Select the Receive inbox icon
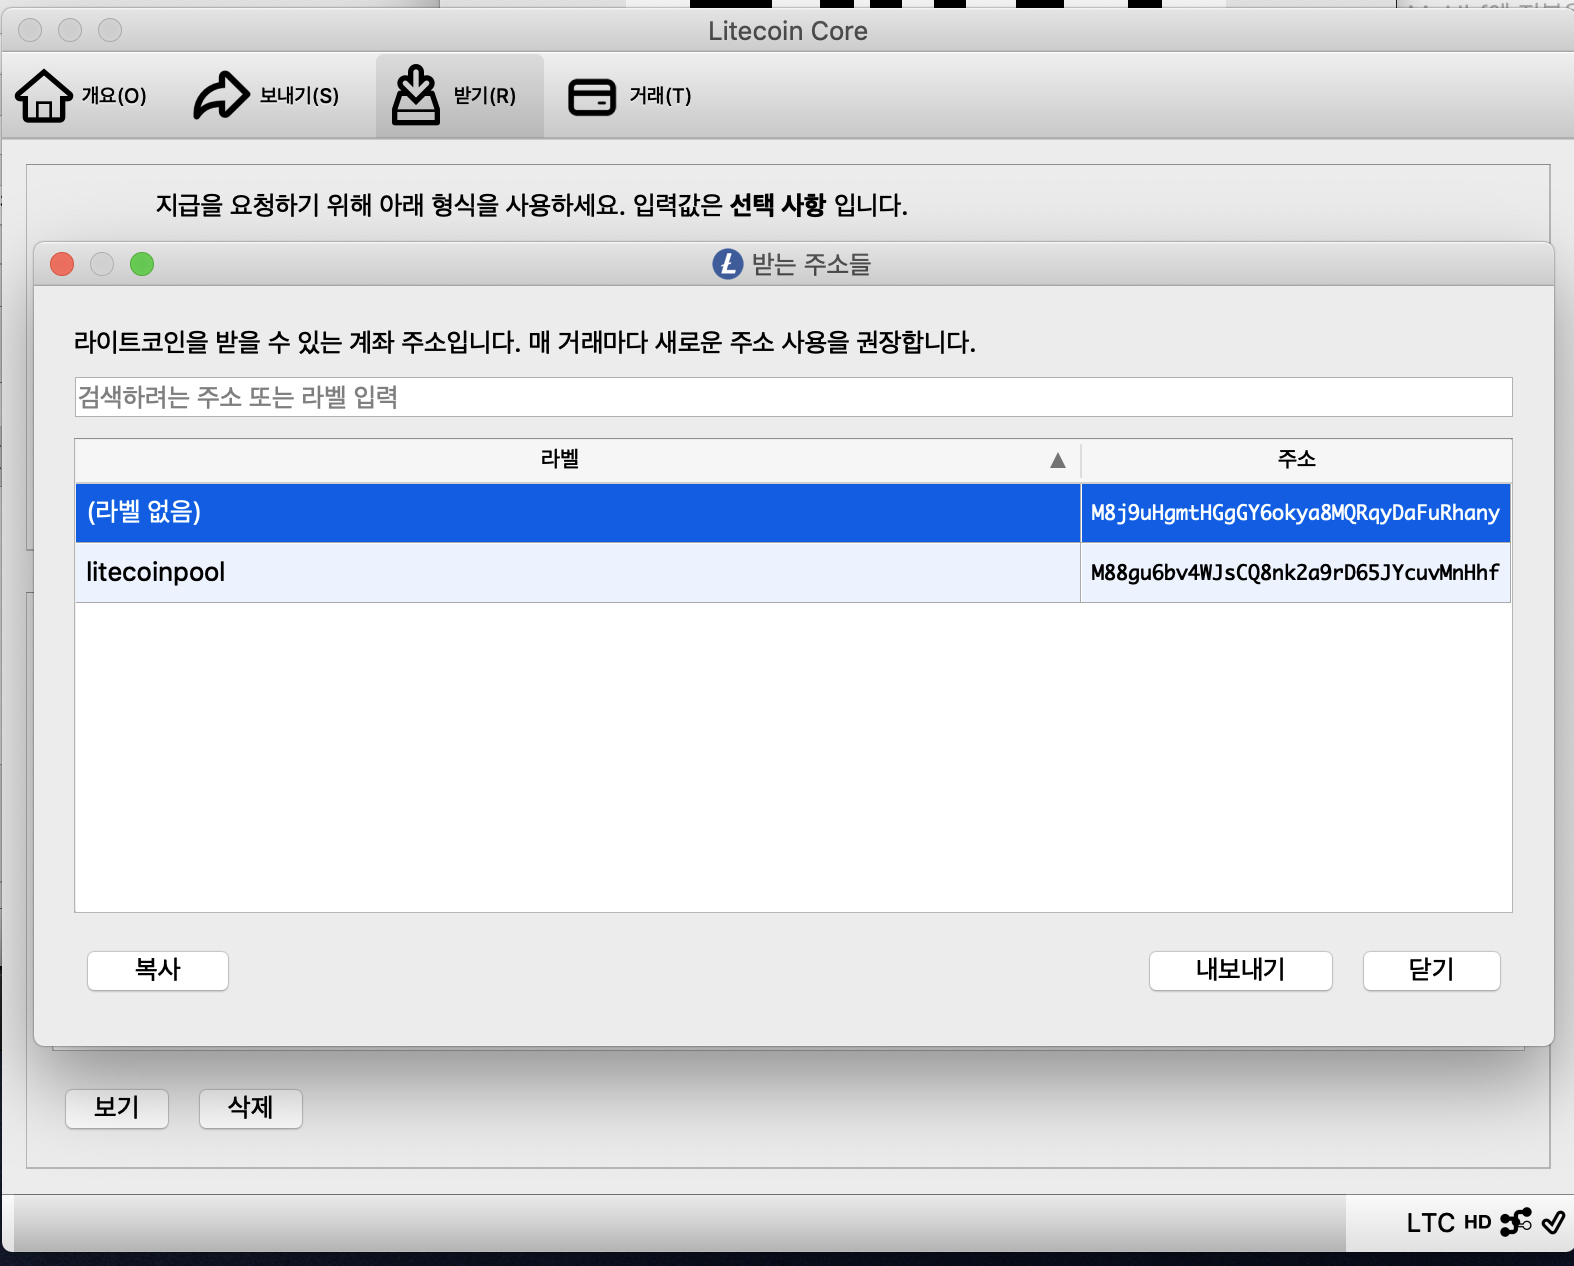Image resolution: width=1574 pixels, height=1266 pixels. click(416, 95)
